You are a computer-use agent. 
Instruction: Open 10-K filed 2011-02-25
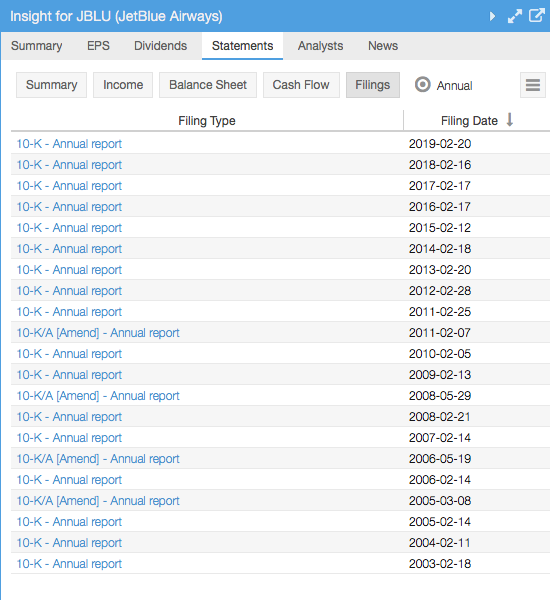pos(69,312)
